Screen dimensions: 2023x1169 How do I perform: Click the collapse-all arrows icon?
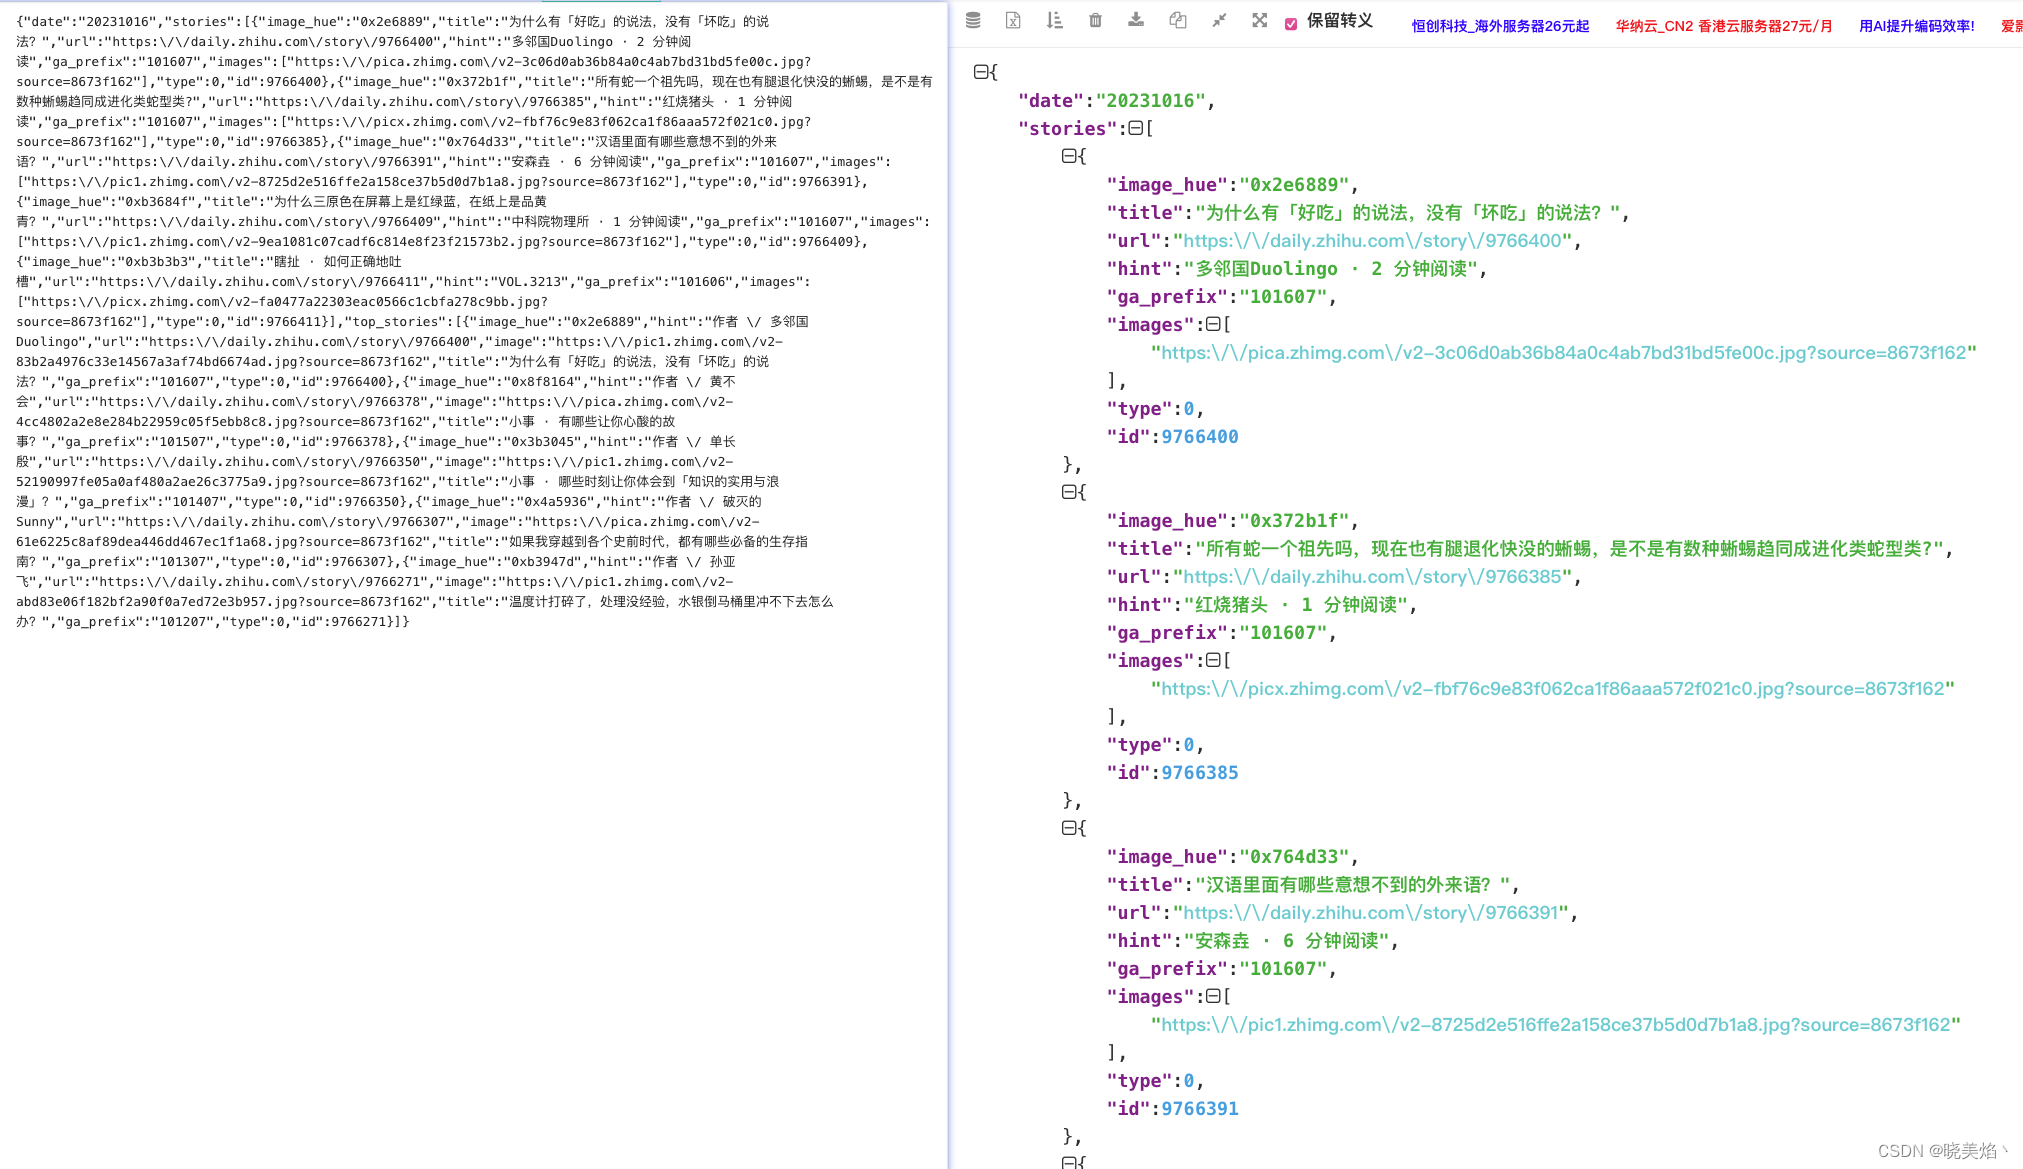(1219, 20)
